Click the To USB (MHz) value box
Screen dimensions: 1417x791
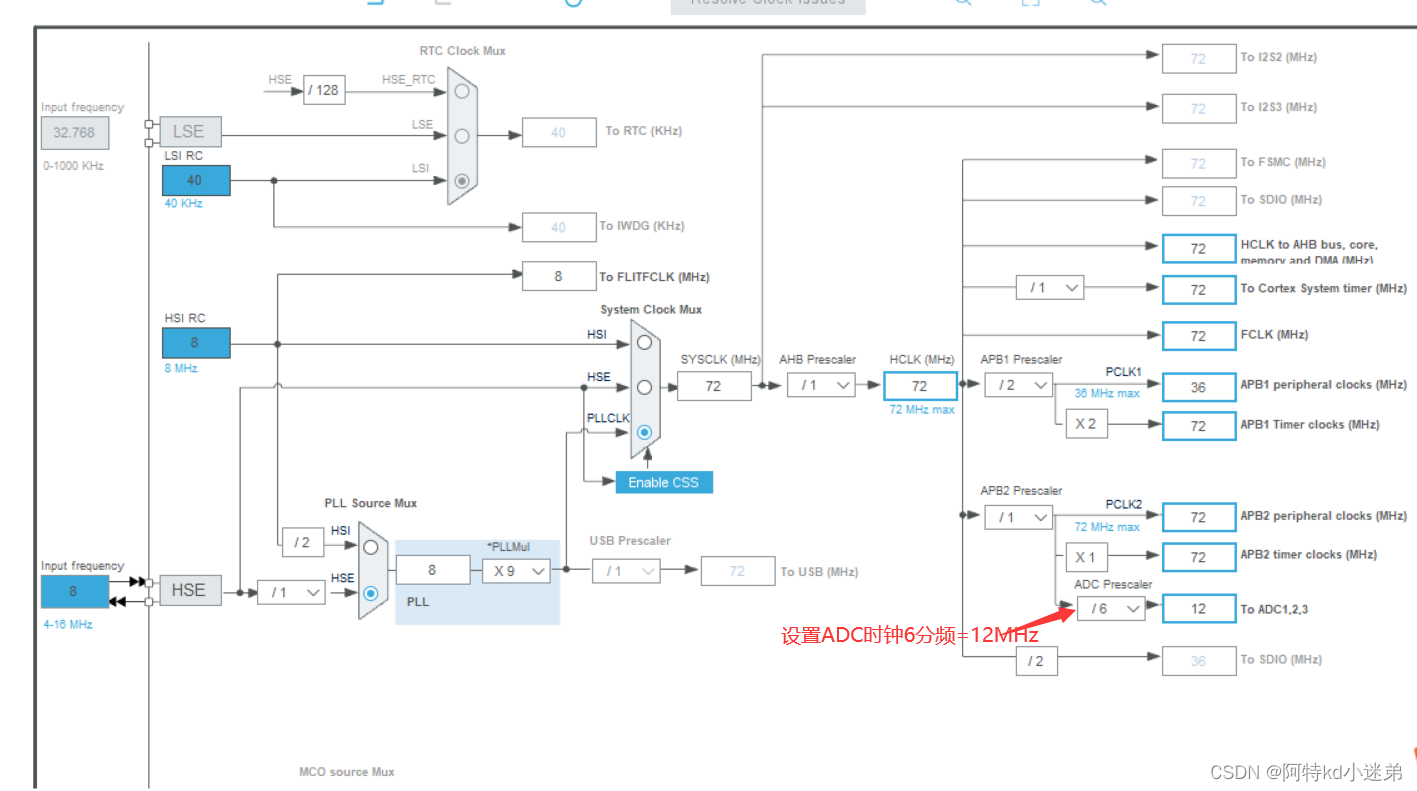point(738,571)
